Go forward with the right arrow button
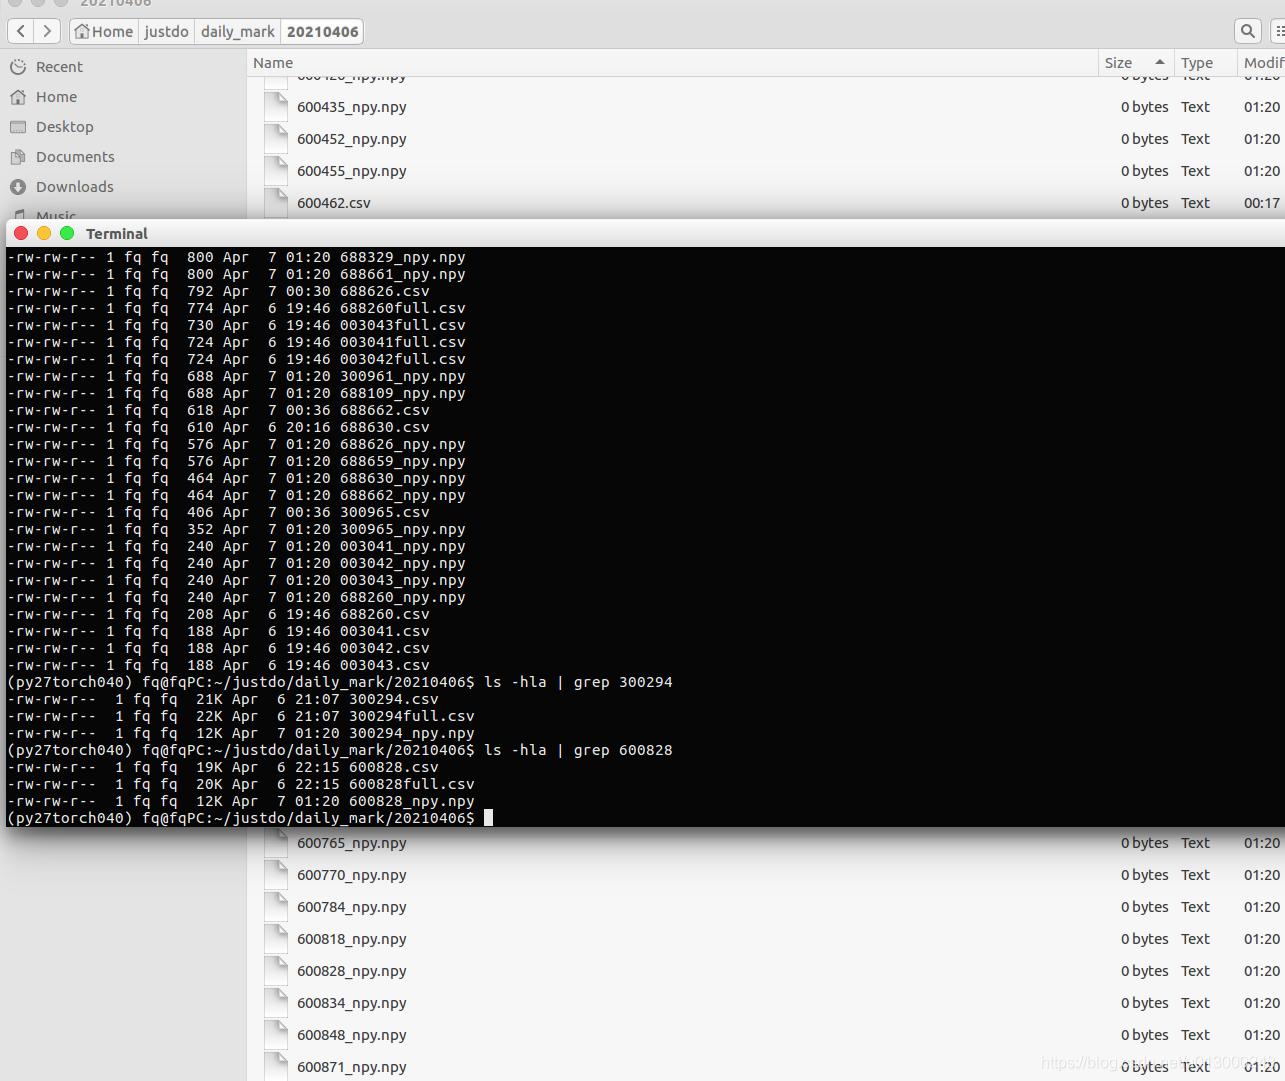This screenshot has width=1285, height=1081. [x=47, y=31]
